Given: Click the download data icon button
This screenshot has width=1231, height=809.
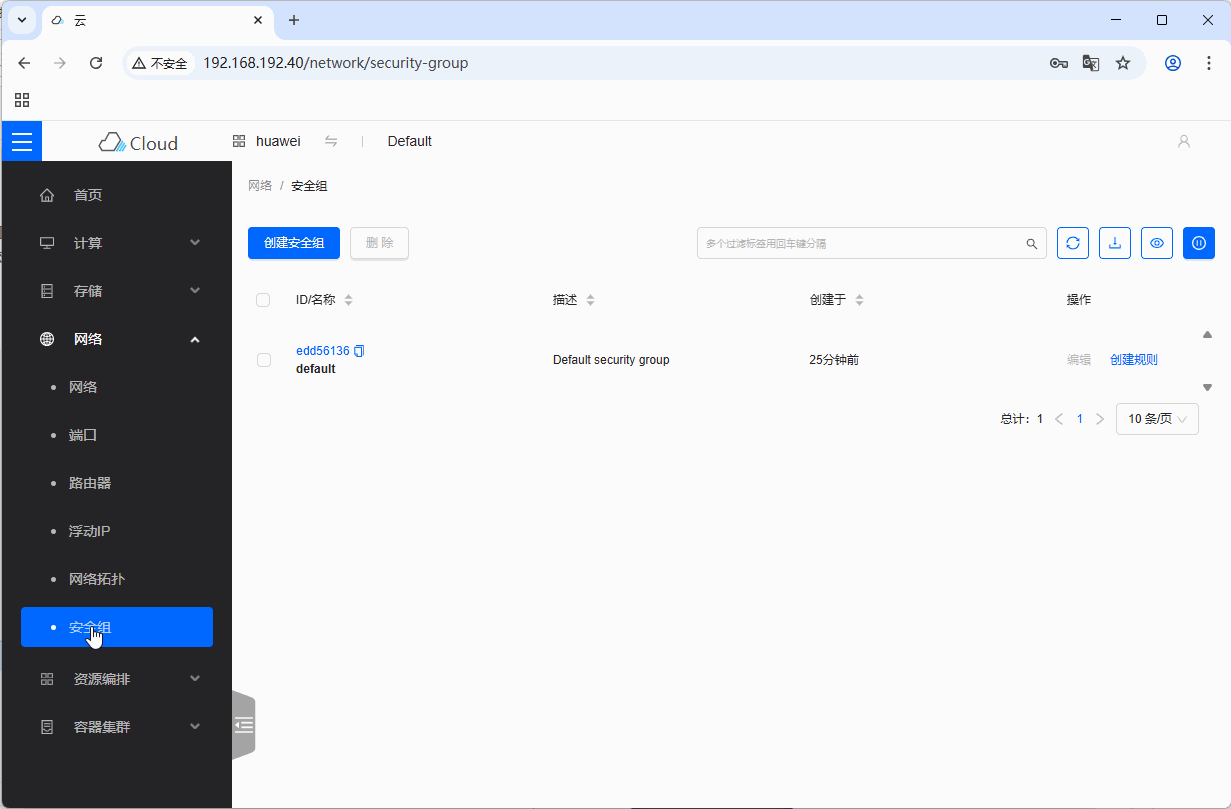Looking at the screenshot, I should (x=1115, y=243).
